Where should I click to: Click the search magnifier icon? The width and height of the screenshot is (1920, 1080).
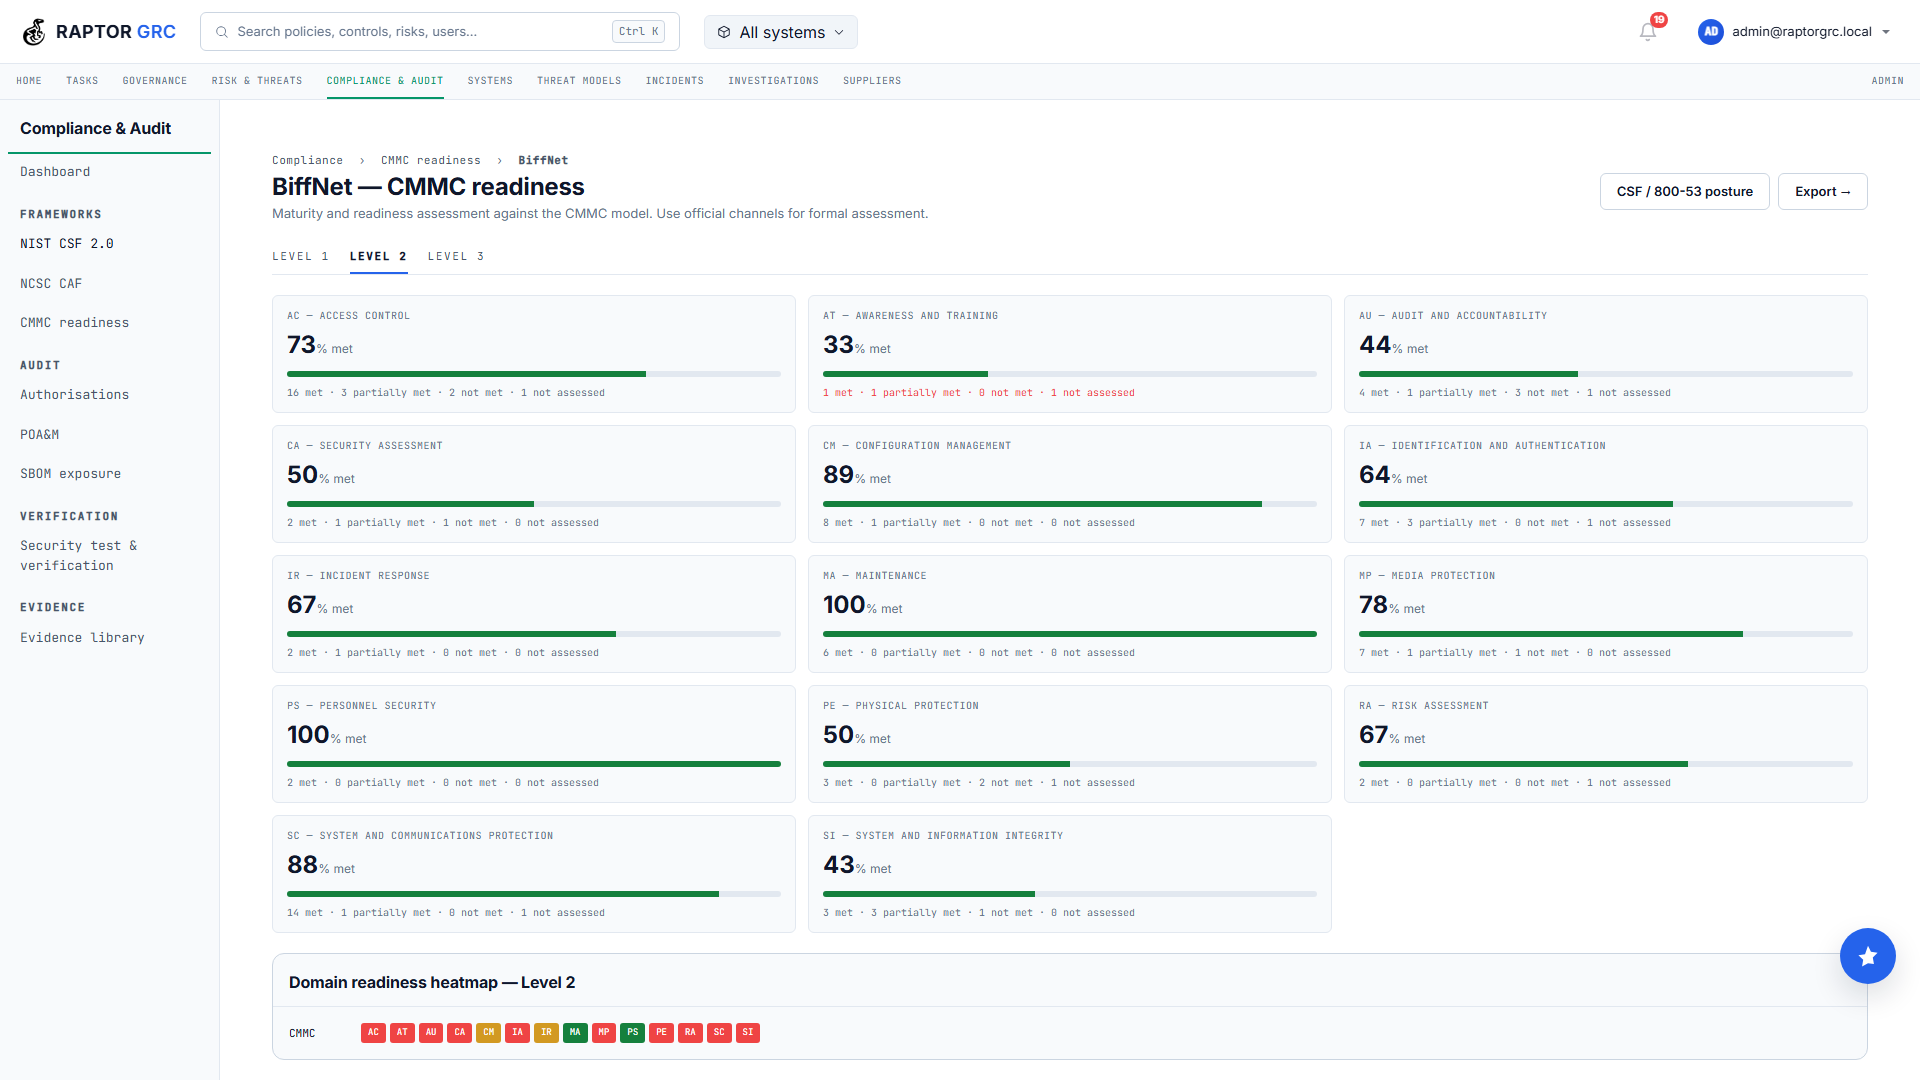[x=222, y=32]
